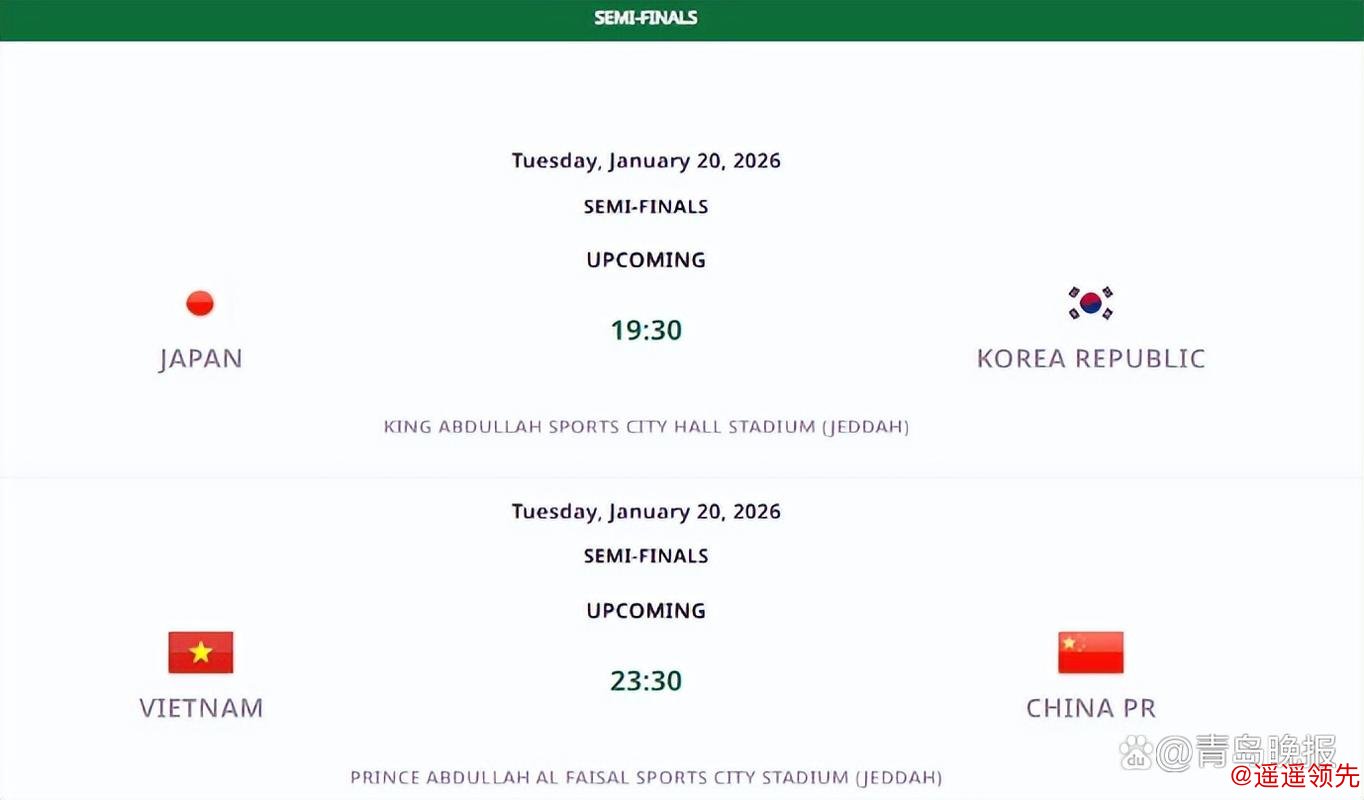Open the CHINA PR team link
Screen dimensions: 1364x800
pos(1091,708)
